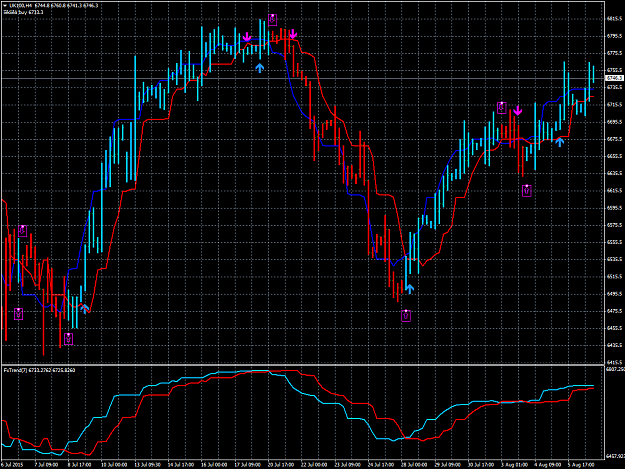Click the buy indicator label under the chart title
The image size is (625, 469).
23,12
